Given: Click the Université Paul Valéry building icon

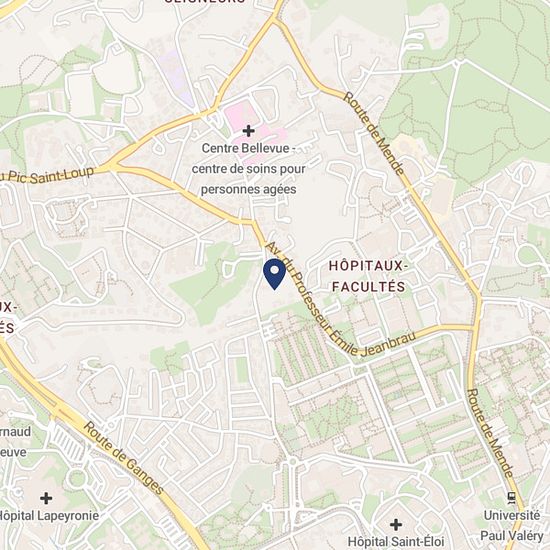Looking at the screenshot, I should pyautogui.click(x=511, y=498).
